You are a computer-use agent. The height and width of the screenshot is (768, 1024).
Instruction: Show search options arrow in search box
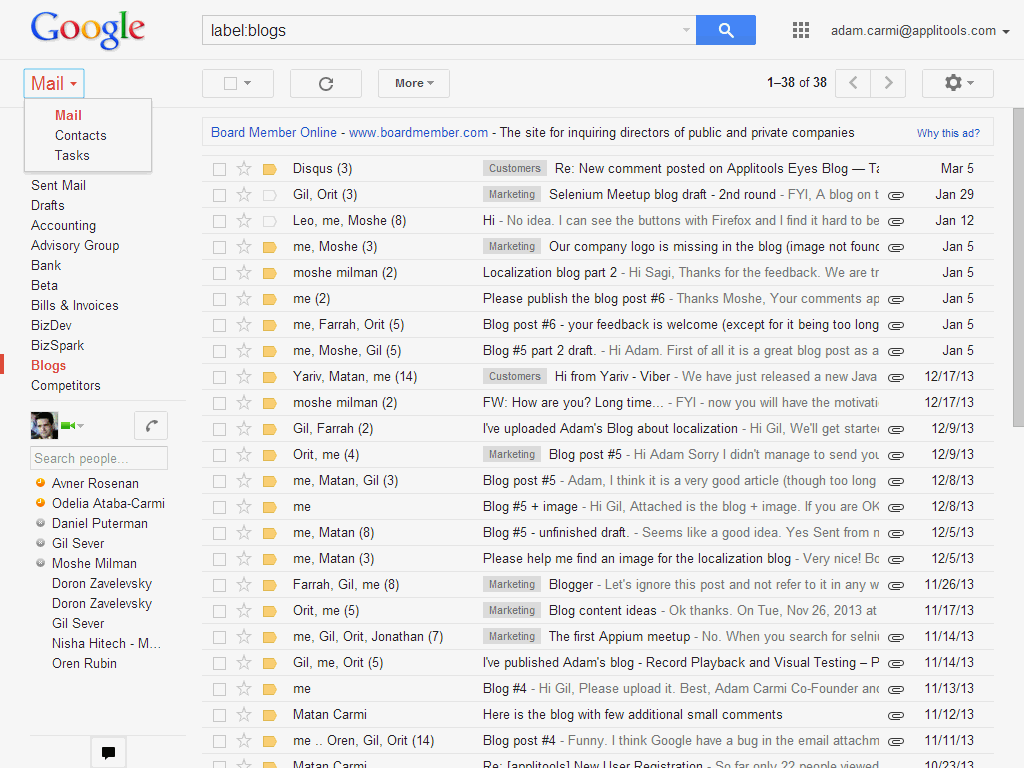pos(686,30)
